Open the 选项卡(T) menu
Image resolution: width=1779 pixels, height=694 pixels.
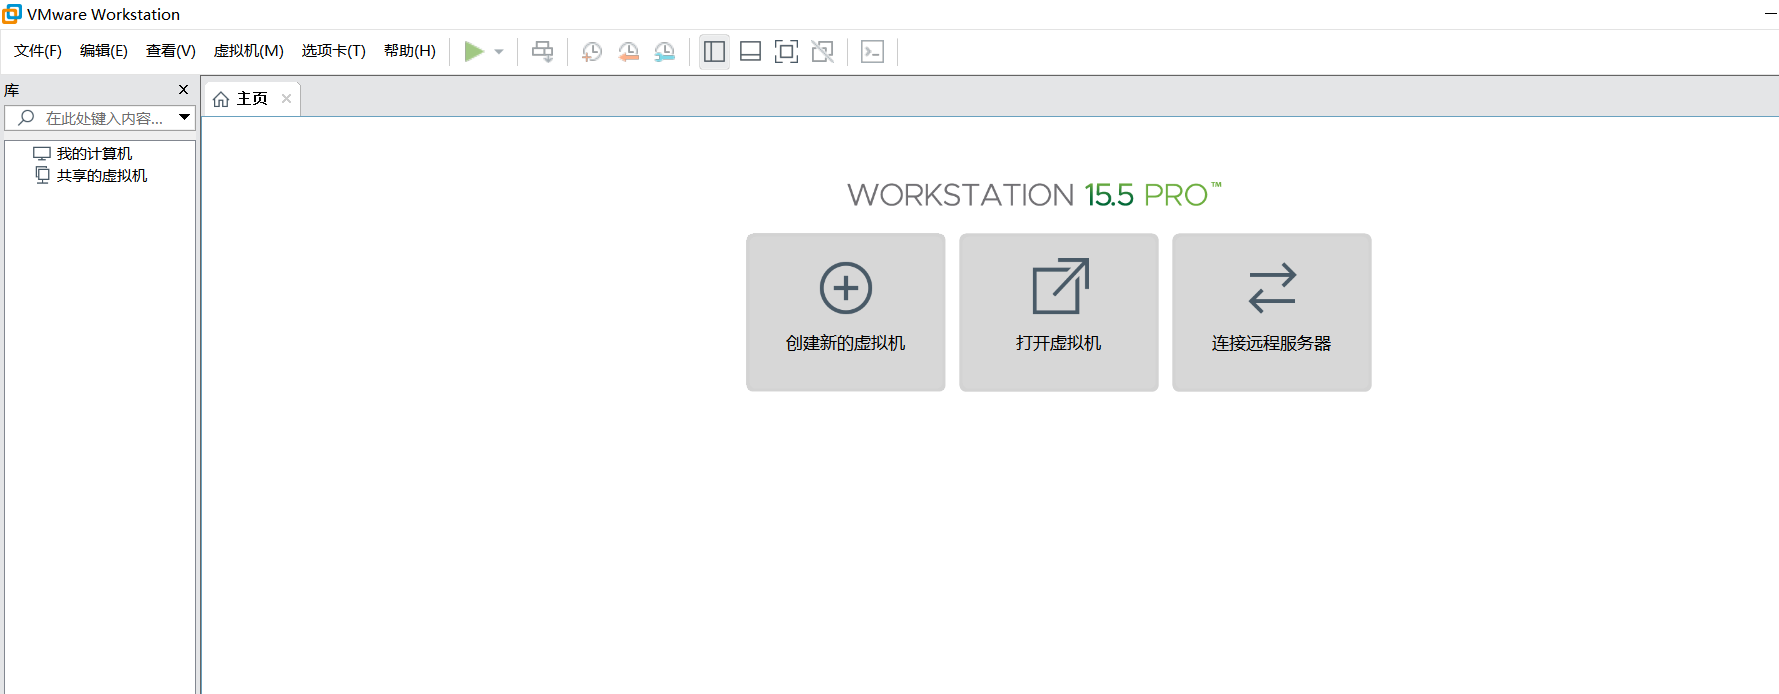[334, 51]
